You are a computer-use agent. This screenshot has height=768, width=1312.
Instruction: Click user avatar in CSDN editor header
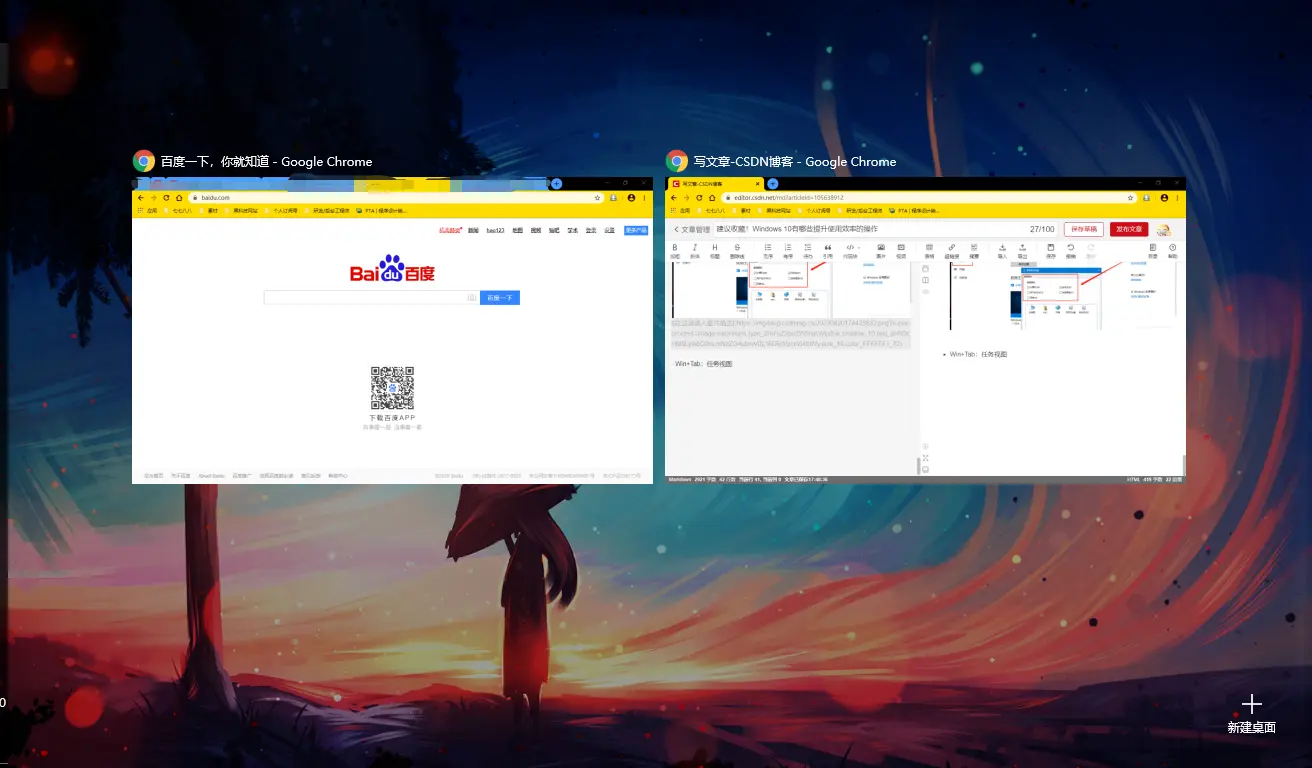[1165, 230]
